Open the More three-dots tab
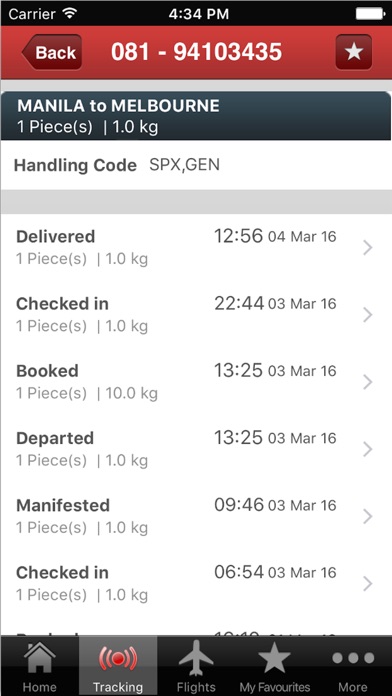 353,666
